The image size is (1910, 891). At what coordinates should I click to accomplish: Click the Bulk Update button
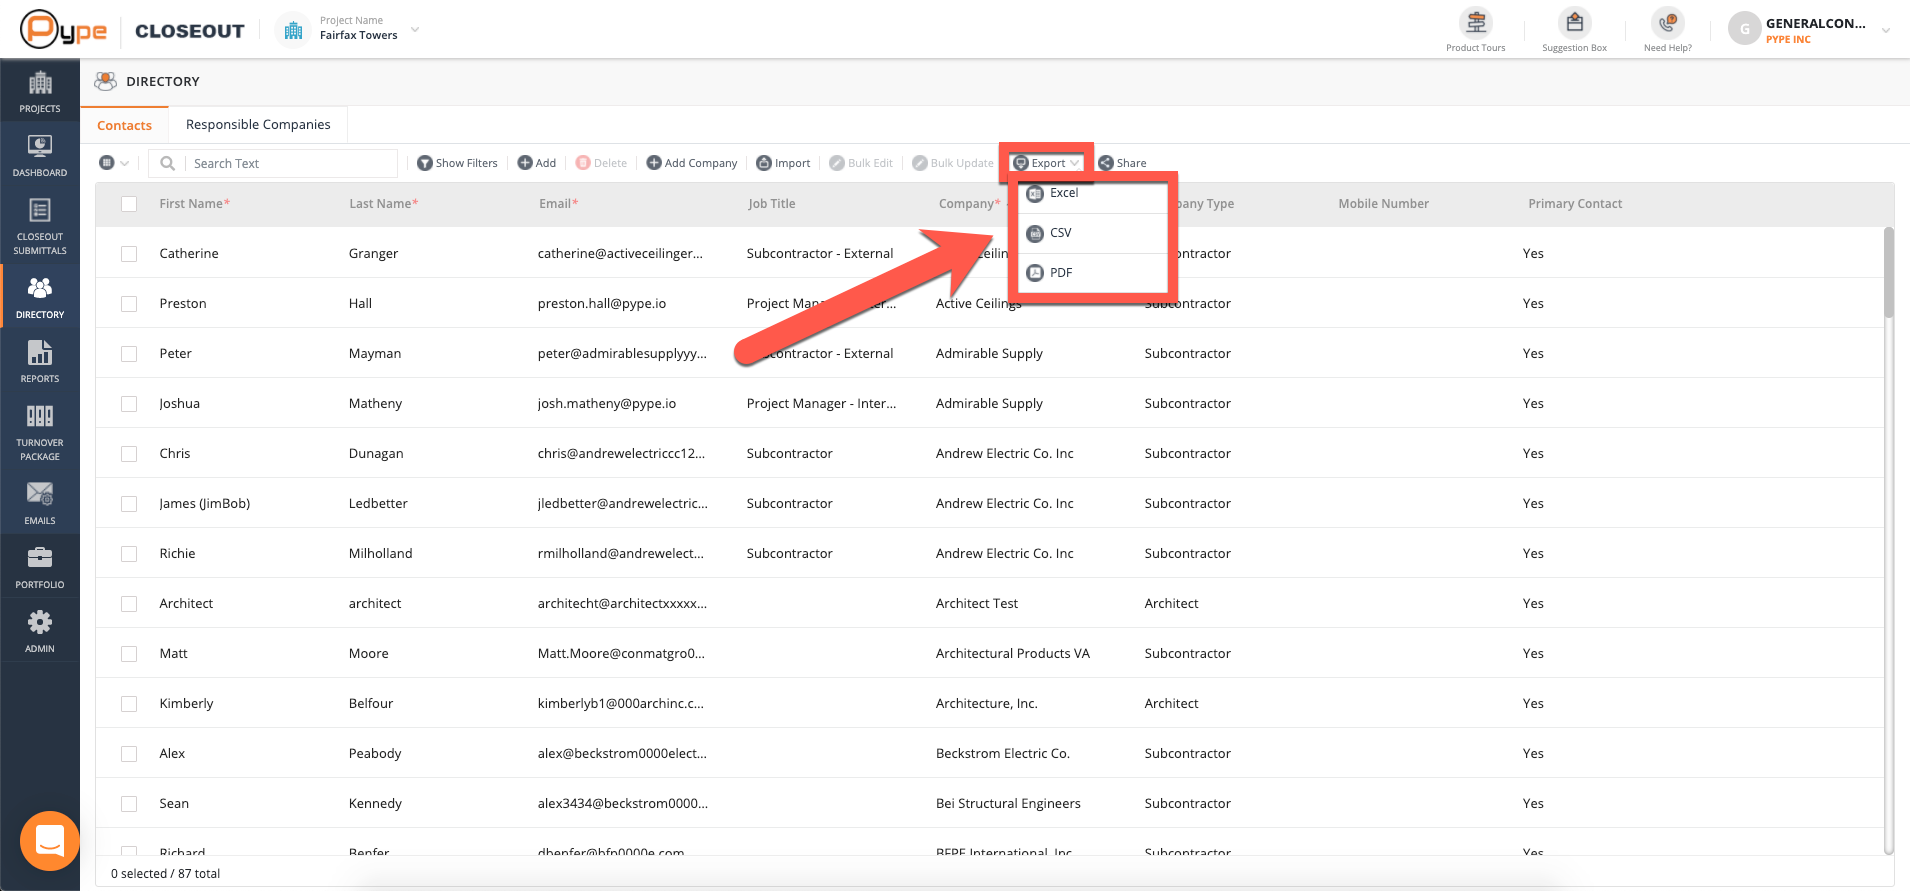tap(953, 163)
